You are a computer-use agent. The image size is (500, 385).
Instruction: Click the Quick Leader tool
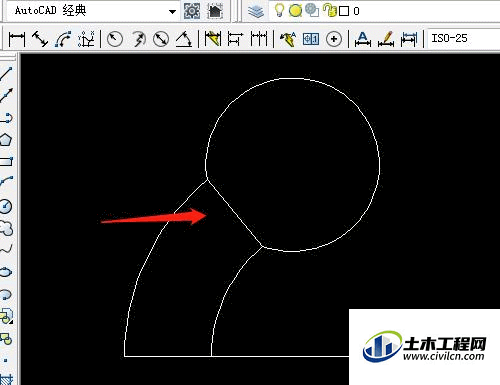point(288,39)
